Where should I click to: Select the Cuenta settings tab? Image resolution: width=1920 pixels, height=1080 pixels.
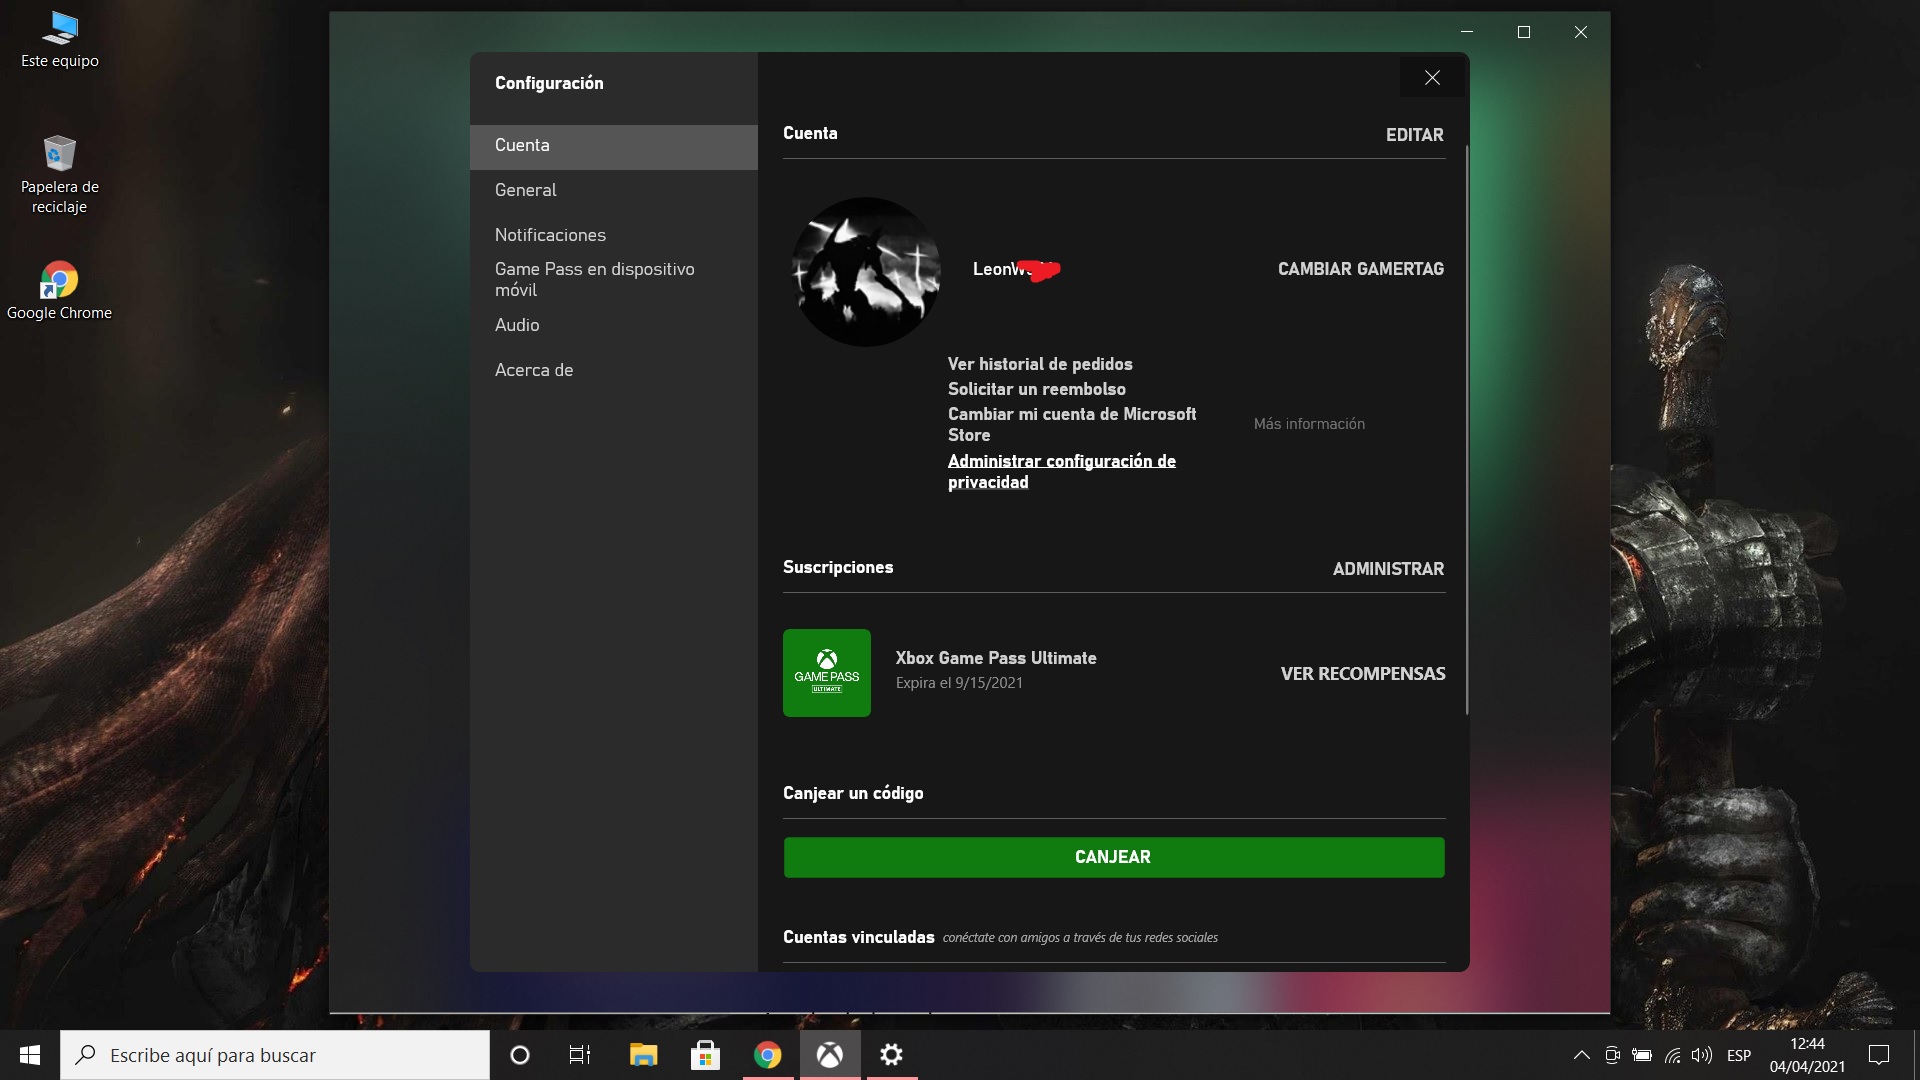[x=614, y=146]
